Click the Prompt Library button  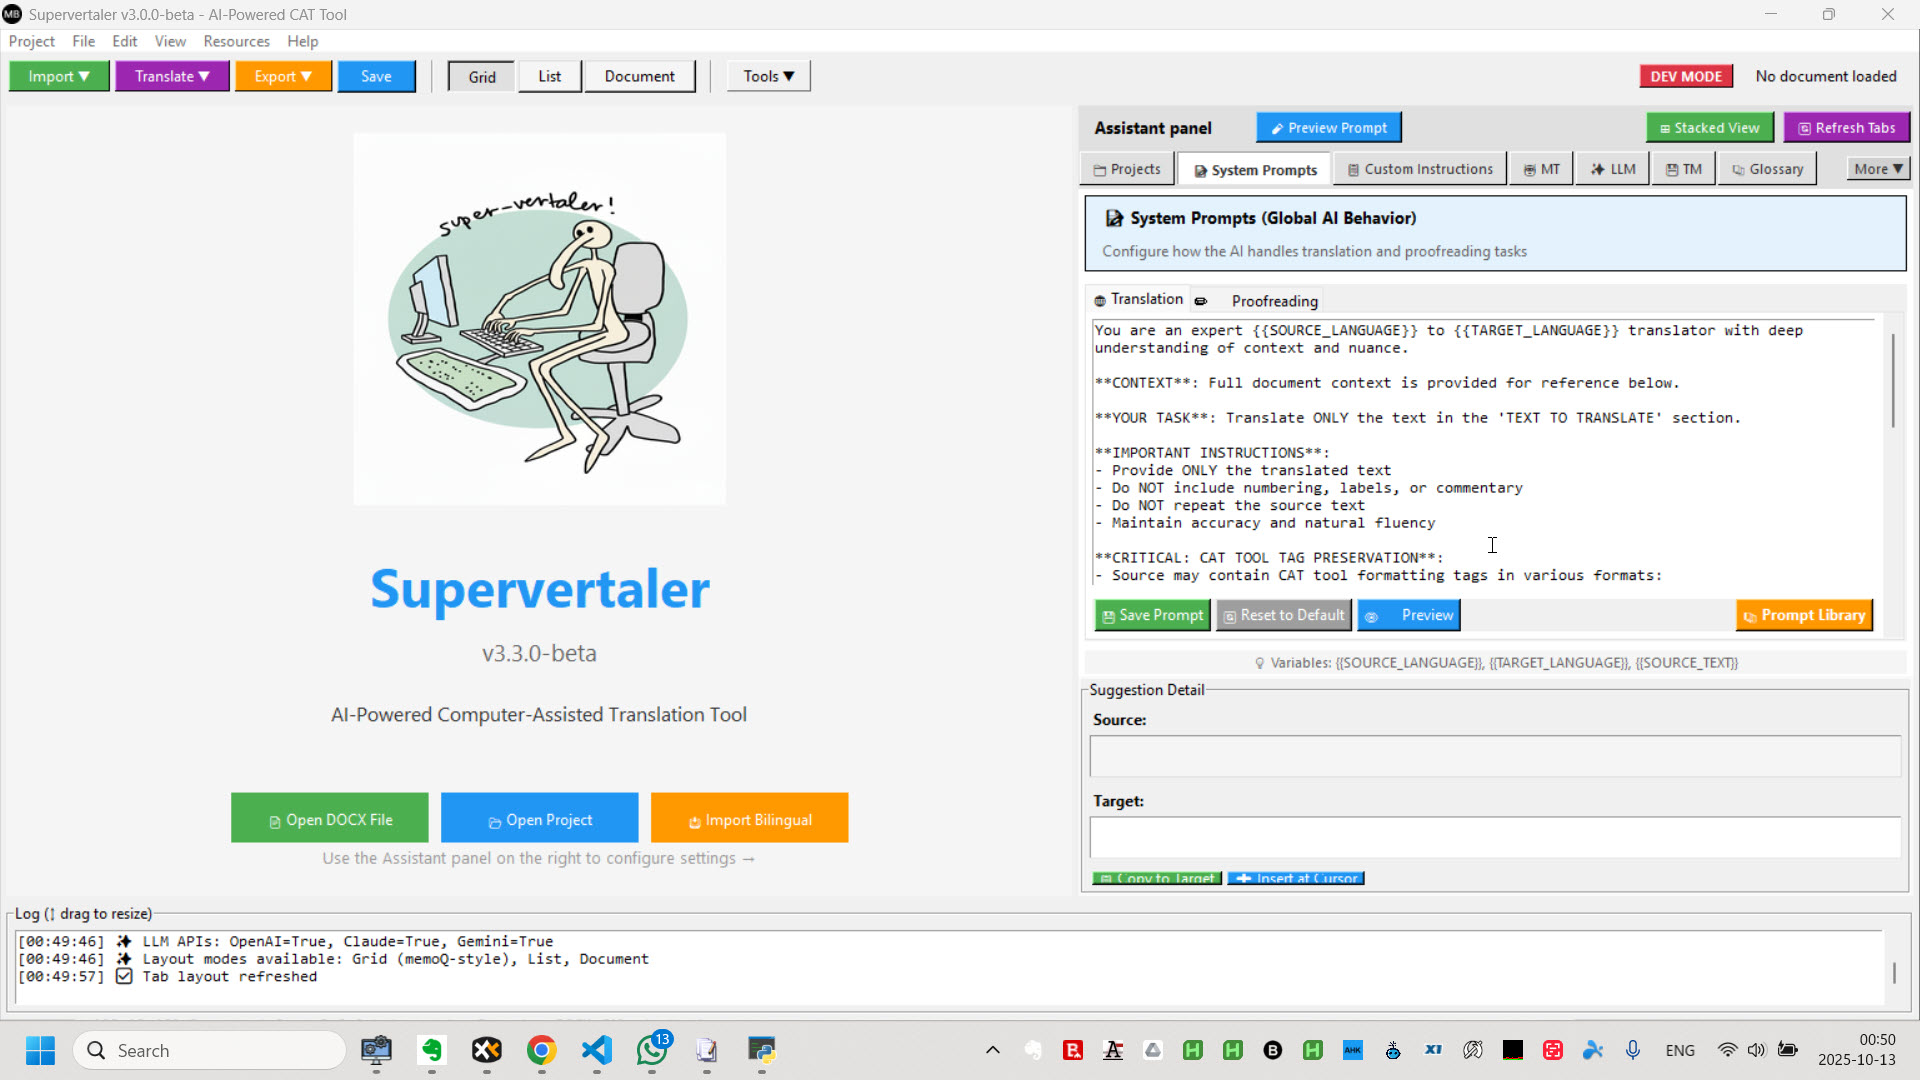[x=1804, y=615]
